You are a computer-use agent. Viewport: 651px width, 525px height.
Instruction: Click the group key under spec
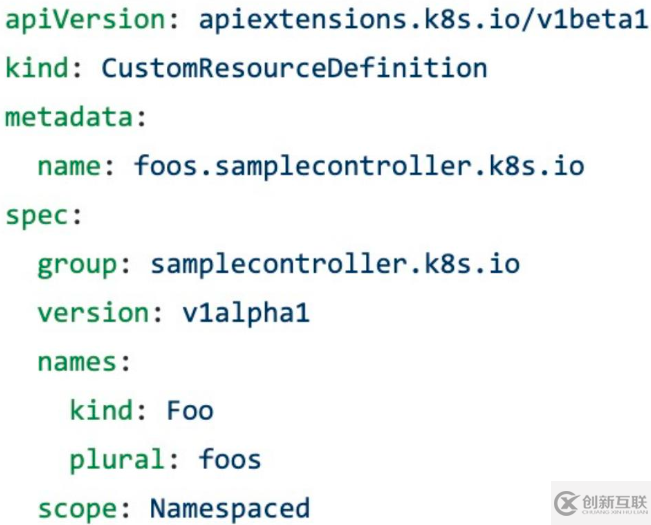tap(78, 264)
